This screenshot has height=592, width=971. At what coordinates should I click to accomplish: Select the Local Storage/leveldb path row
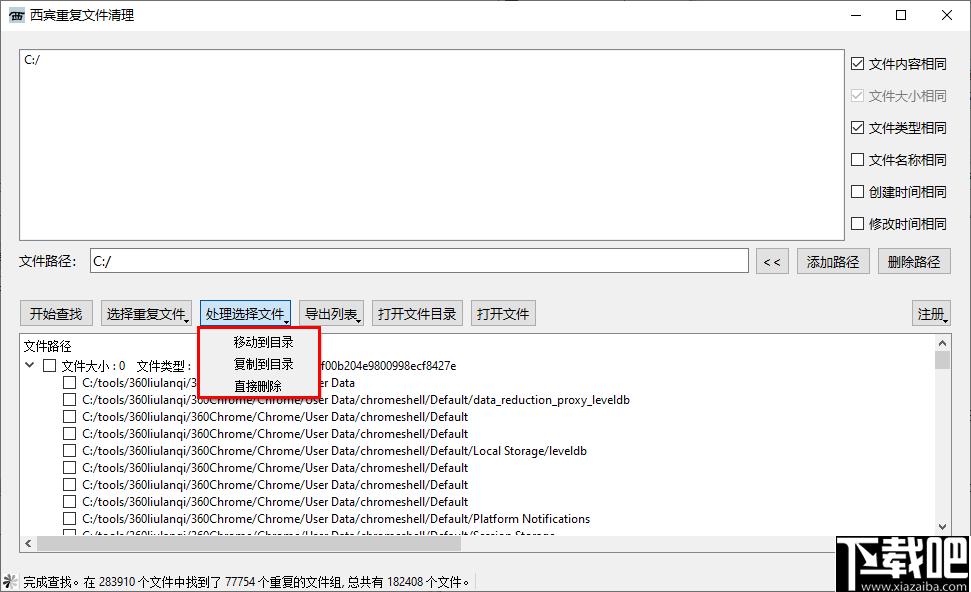(x=334, y=451)
